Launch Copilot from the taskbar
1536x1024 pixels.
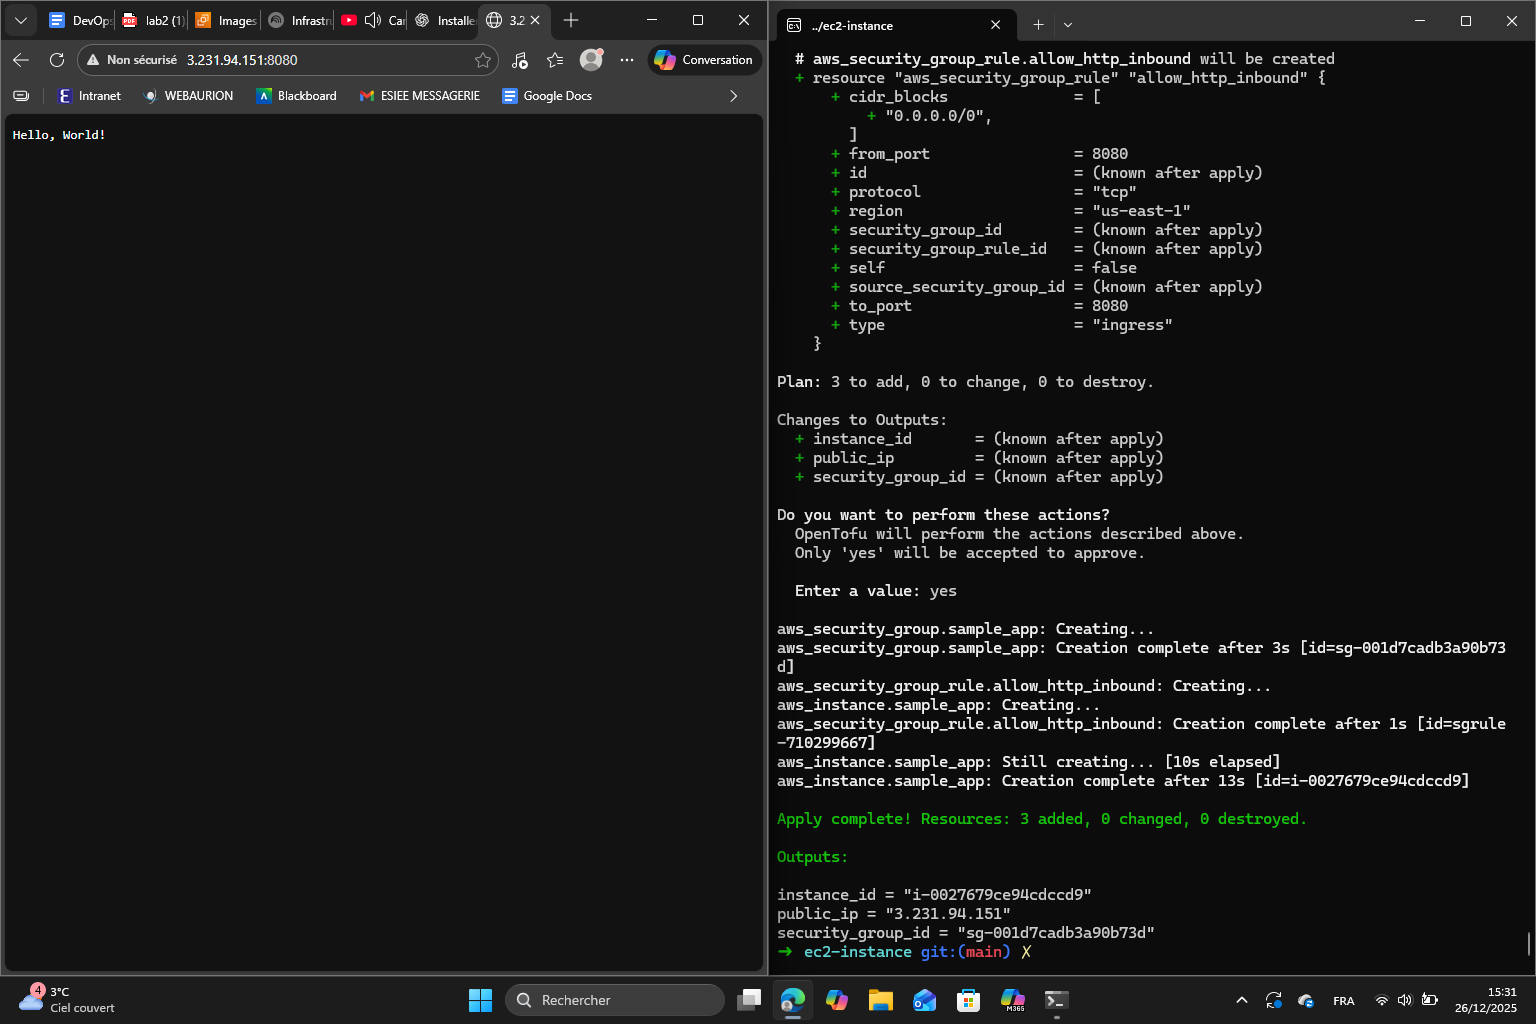pyautogui.click(x=837, y=999)
